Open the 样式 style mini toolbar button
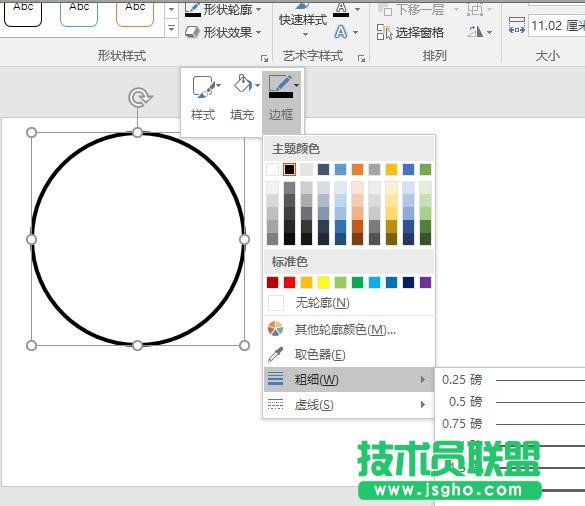 pyautogui.click(x=203, y=98)
